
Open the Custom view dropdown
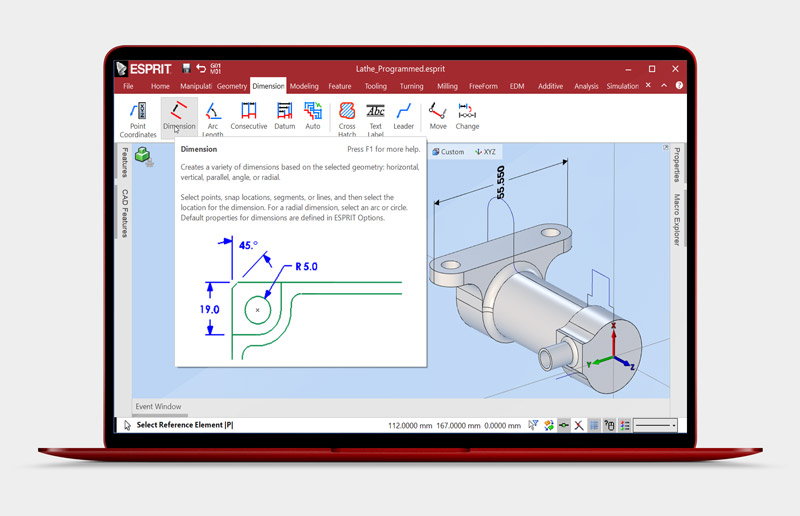click(448, 152)
